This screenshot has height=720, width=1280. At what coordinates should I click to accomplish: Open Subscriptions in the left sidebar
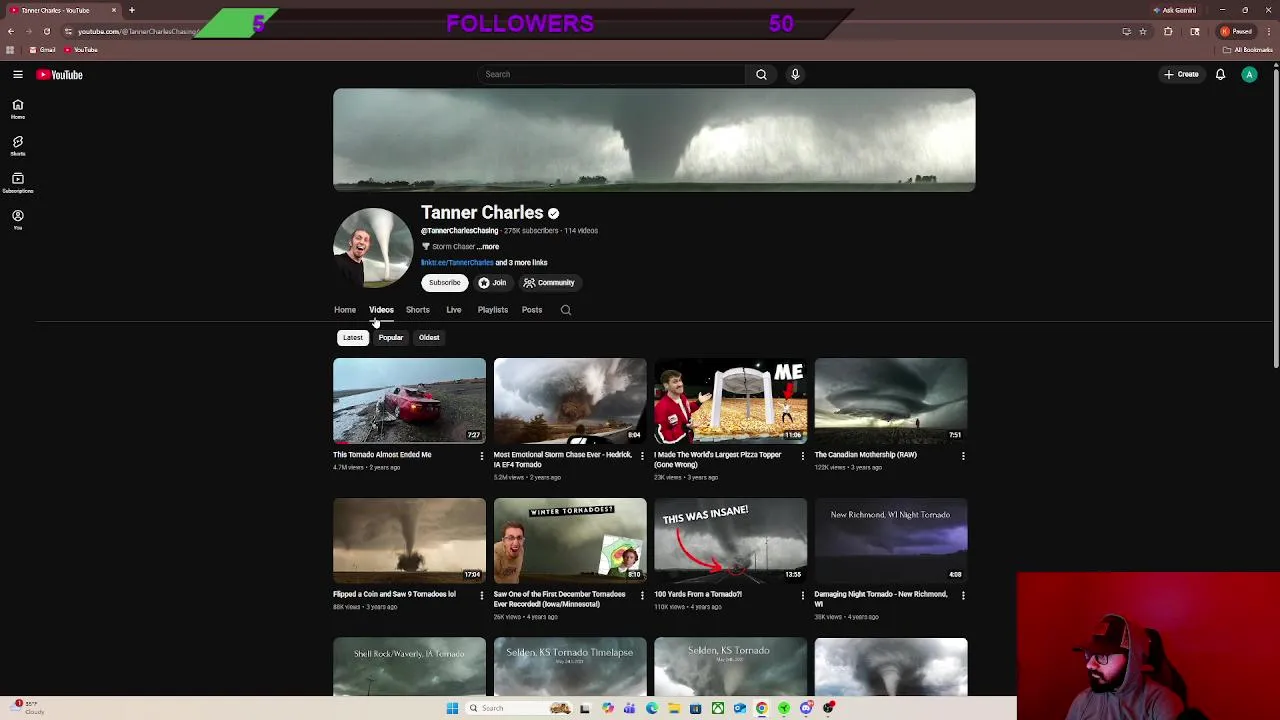[18, 183]
